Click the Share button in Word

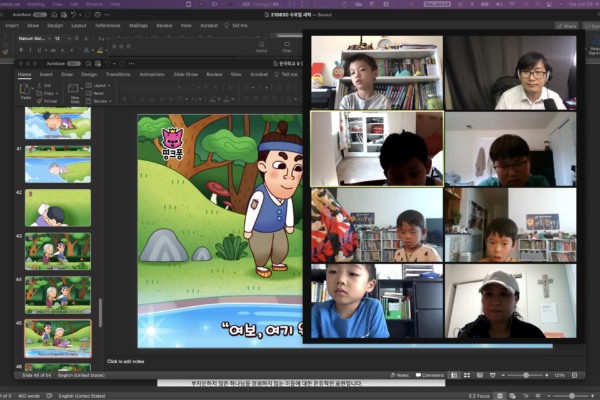tap(567, 26)
